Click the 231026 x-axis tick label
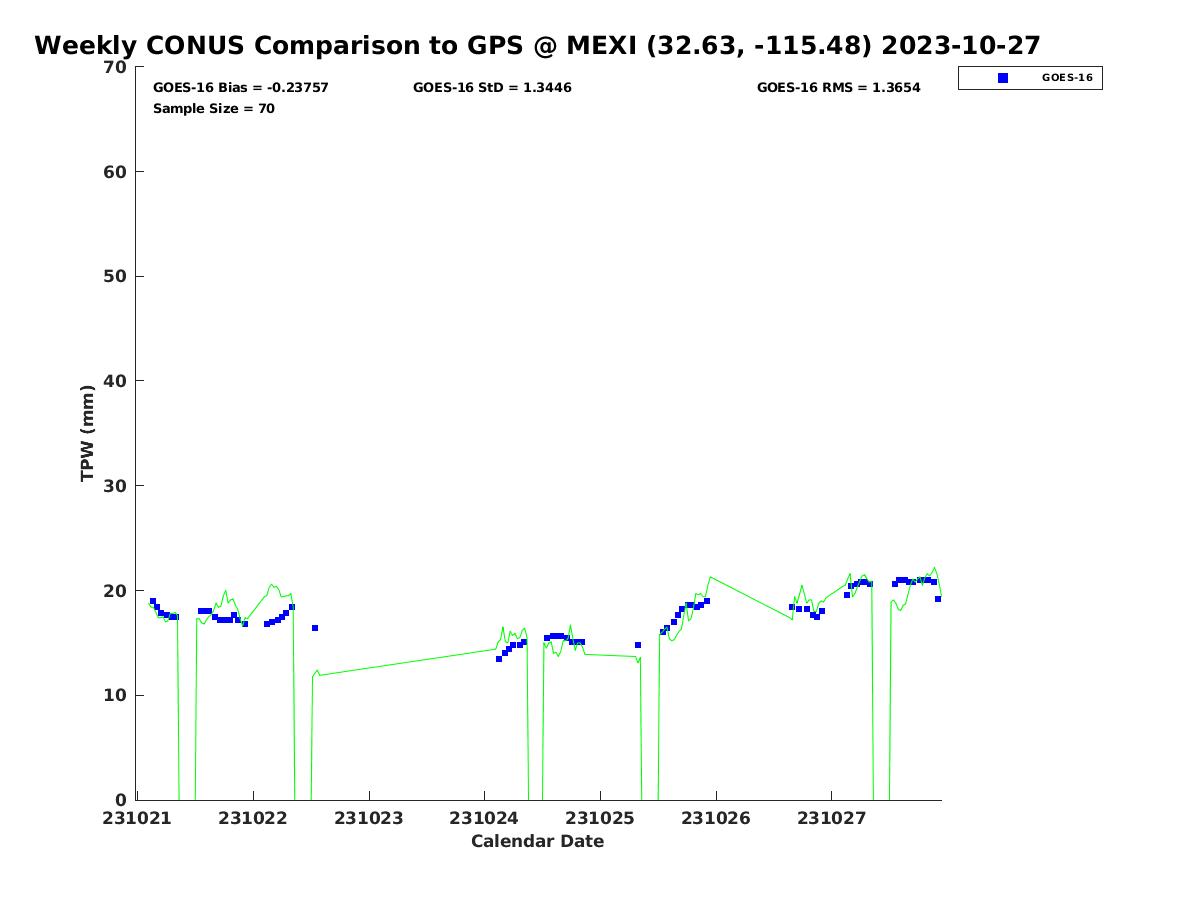1200x900 pixels. pyautogui.click(x=716, y=818)
